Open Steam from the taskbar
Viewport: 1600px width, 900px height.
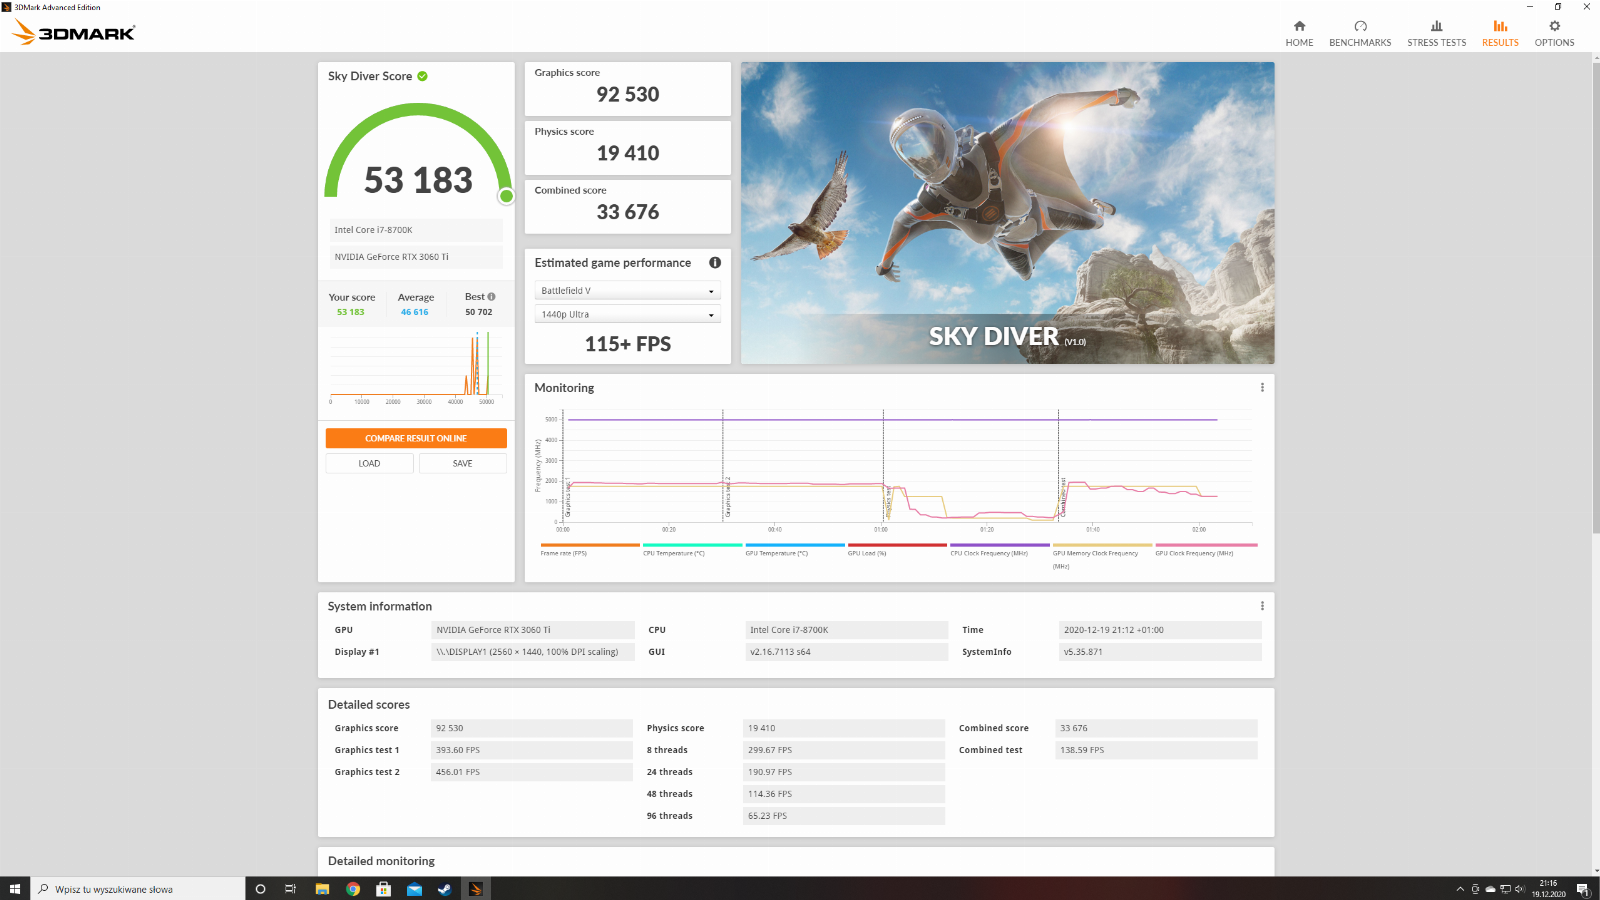(445, 889)
